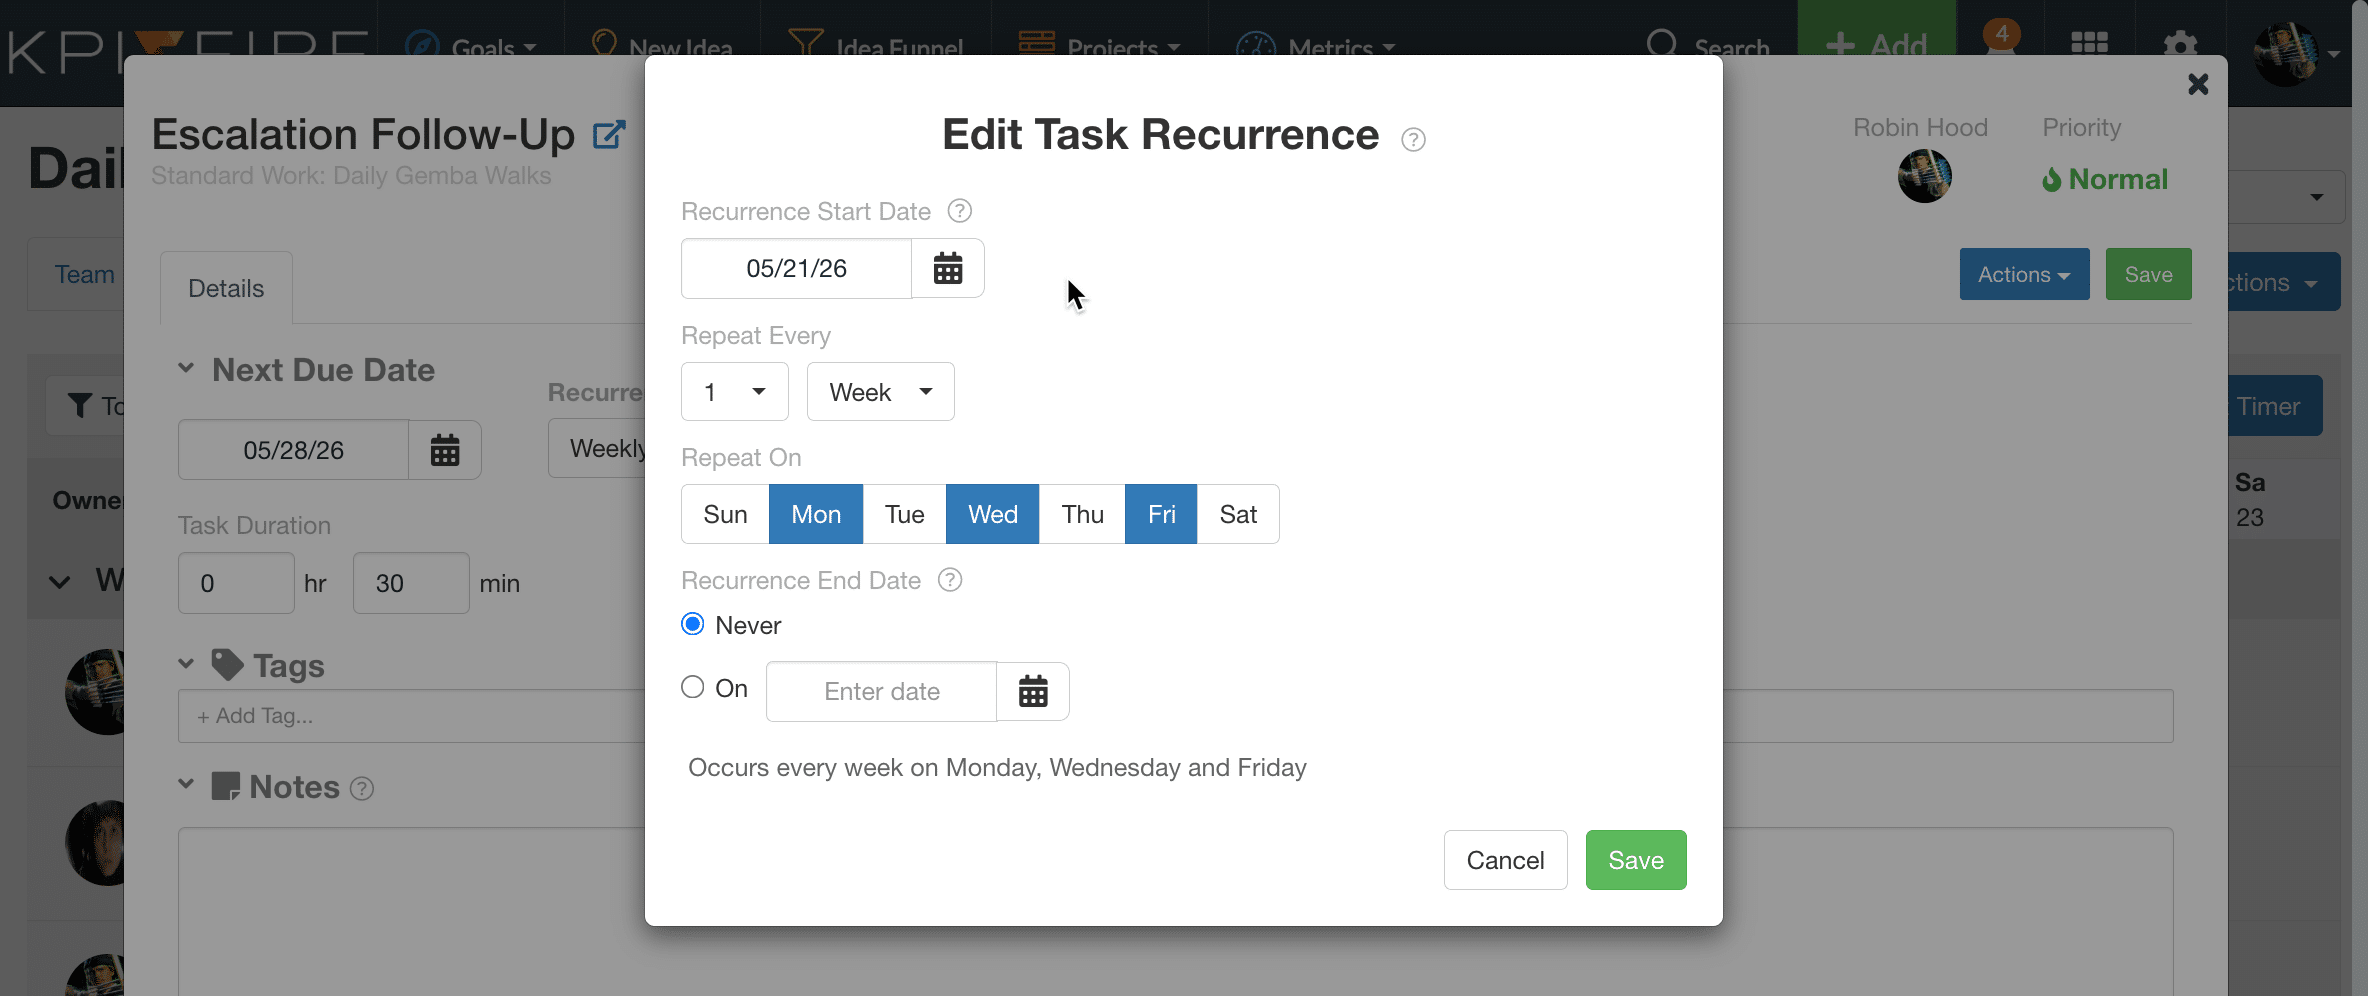Screen dimensions: 2368x996
Task: Collapse the Notes section
Action: point(186,785)
